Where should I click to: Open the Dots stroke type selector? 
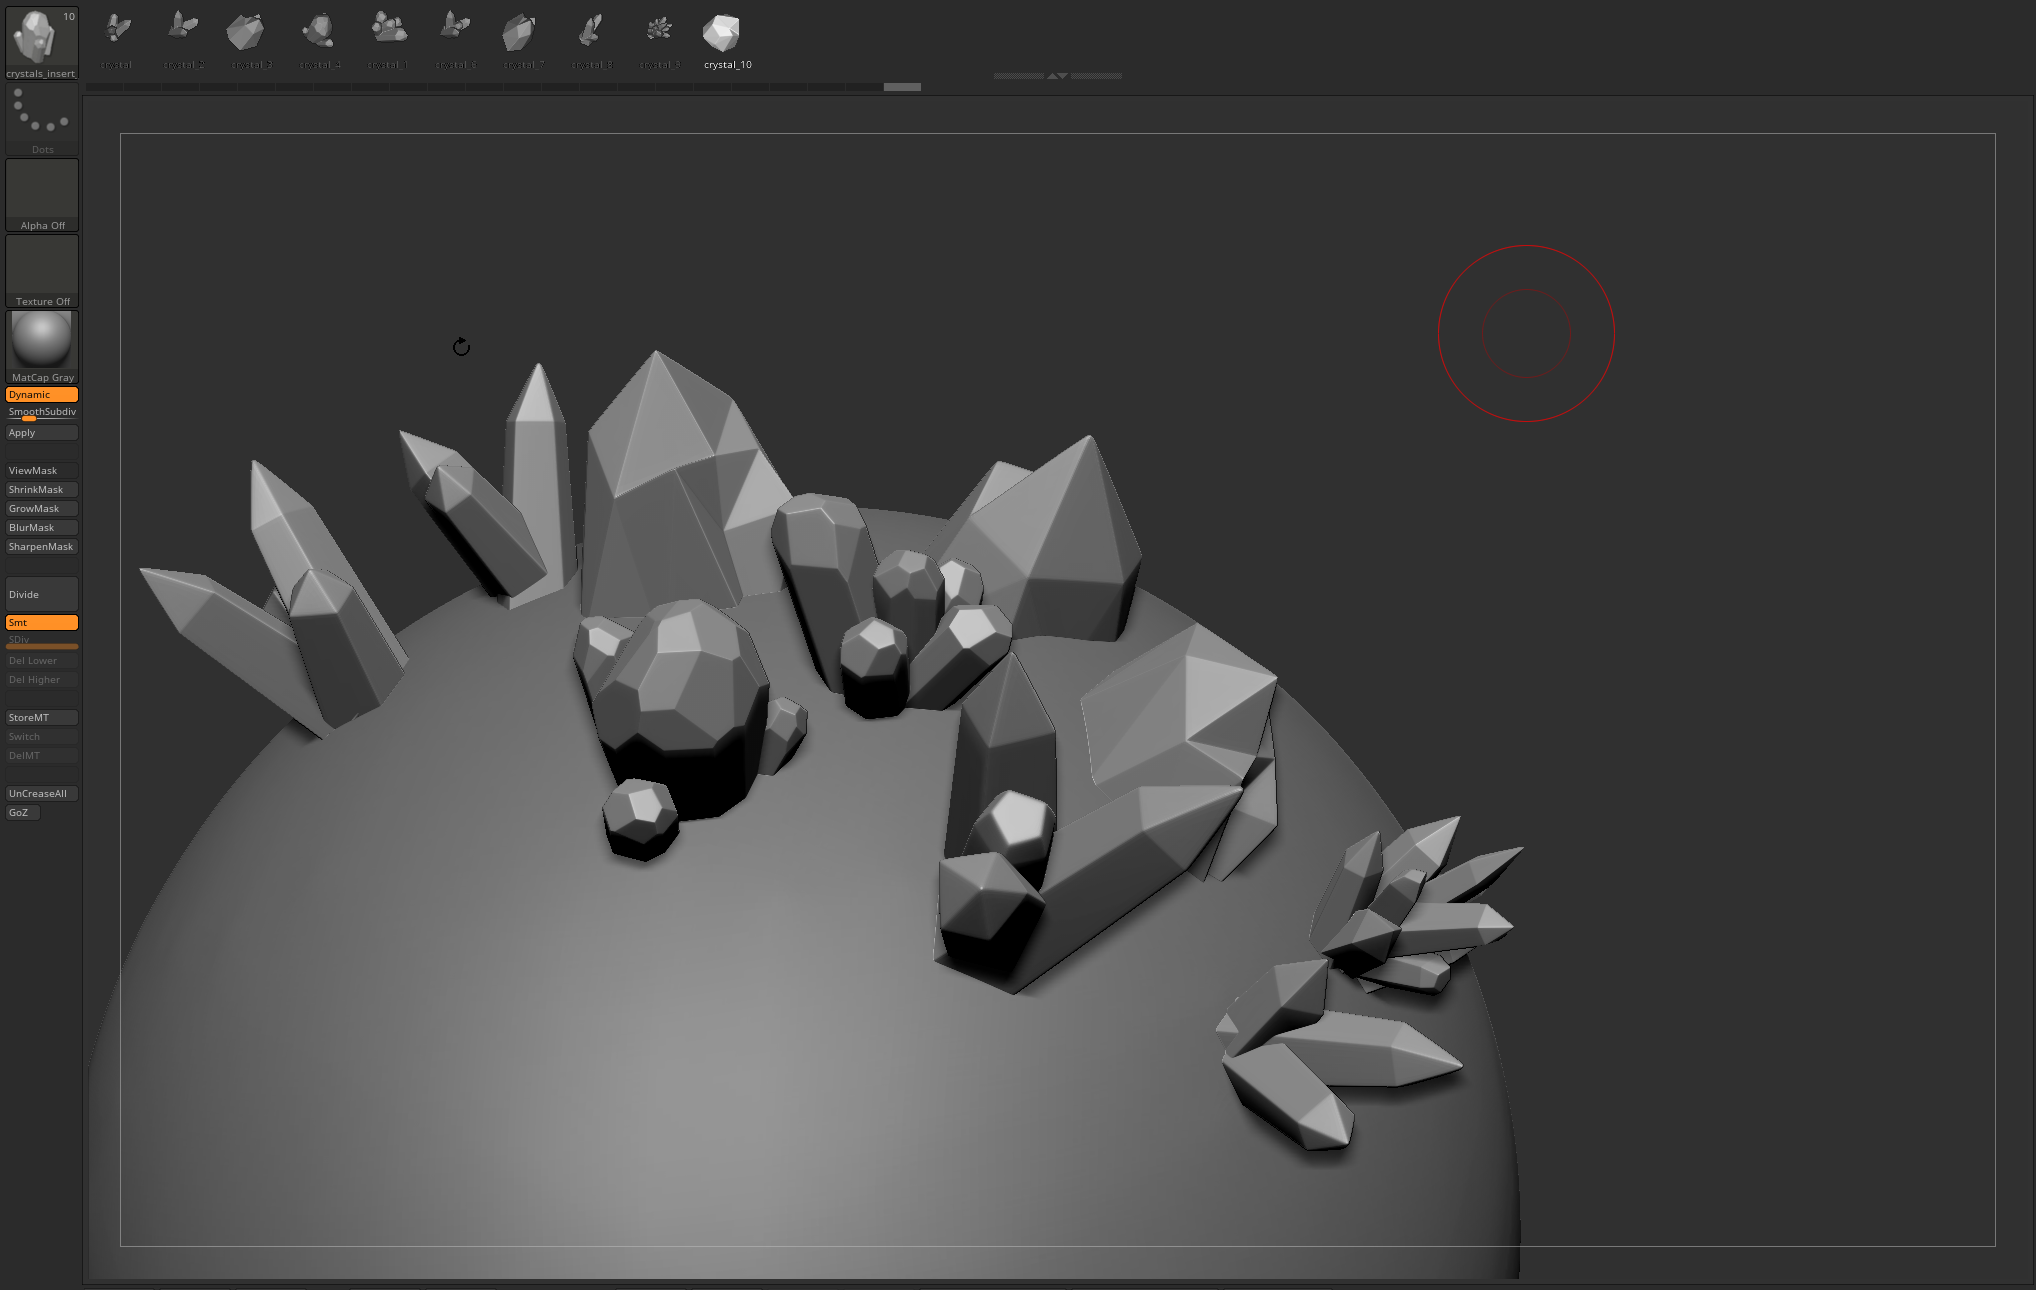[42, 119]
